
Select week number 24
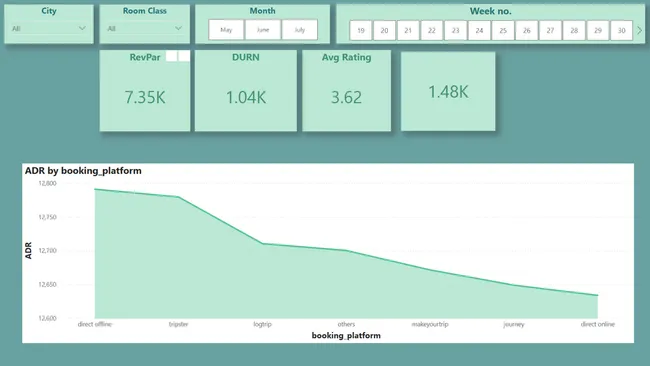click(x=479, y=30)
